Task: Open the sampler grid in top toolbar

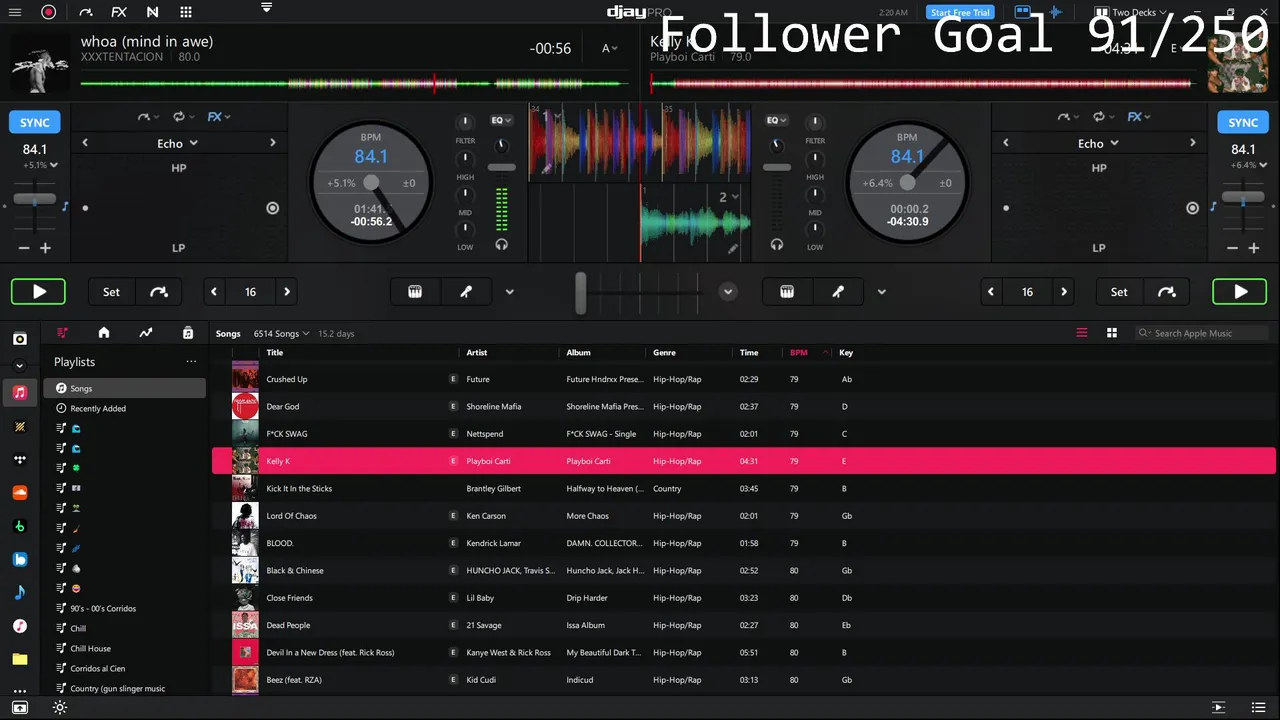Action: [186, 12]
